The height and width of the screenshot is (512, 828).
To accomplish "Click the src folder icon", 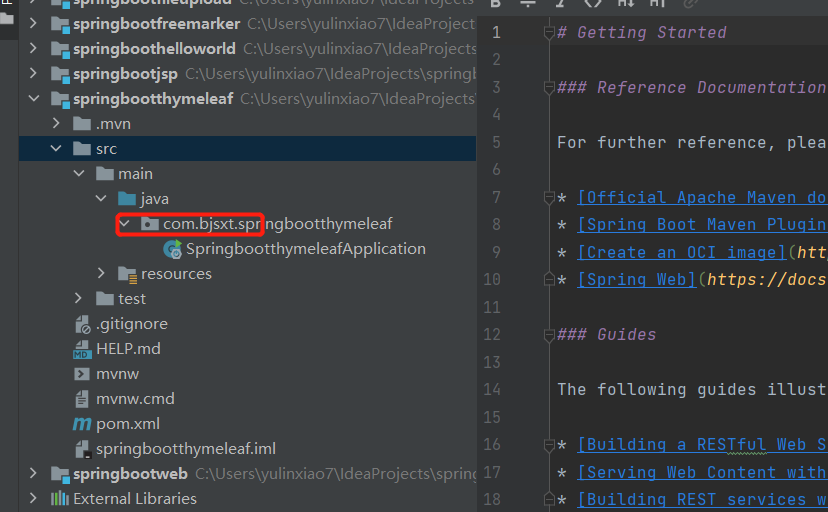I will [82, 149].
